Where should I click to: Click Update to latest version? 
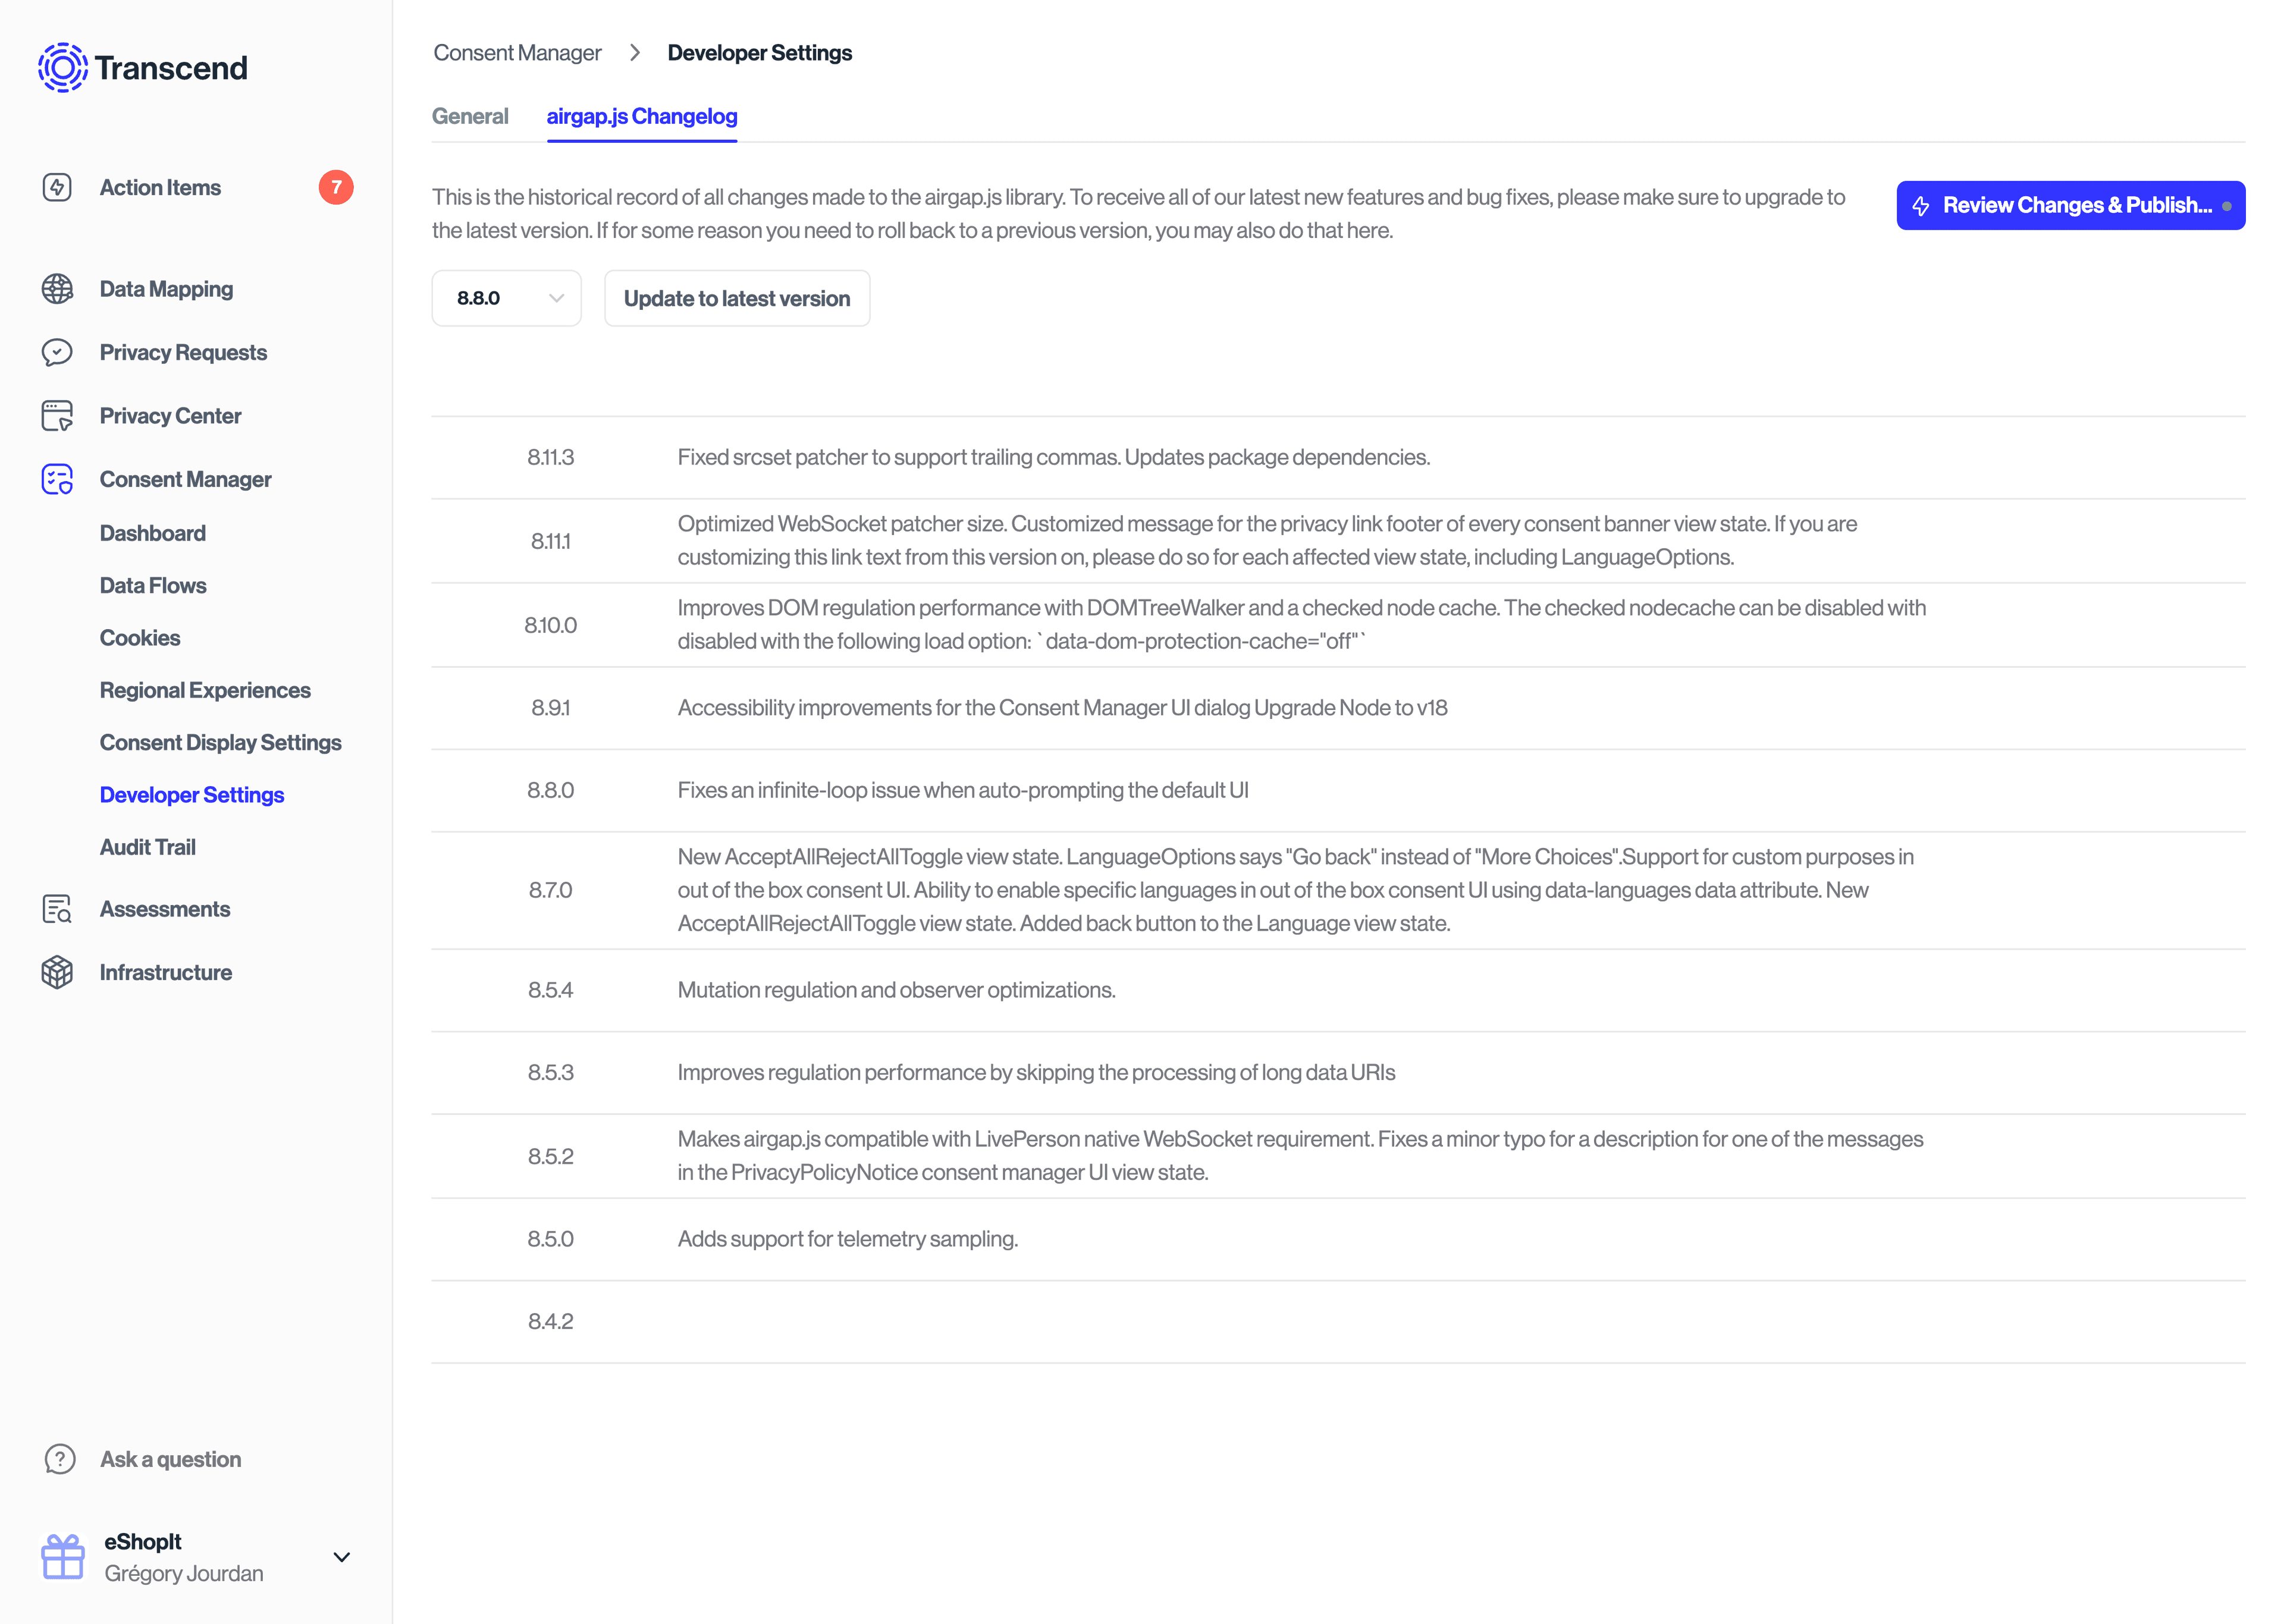[x=736, y=298]
